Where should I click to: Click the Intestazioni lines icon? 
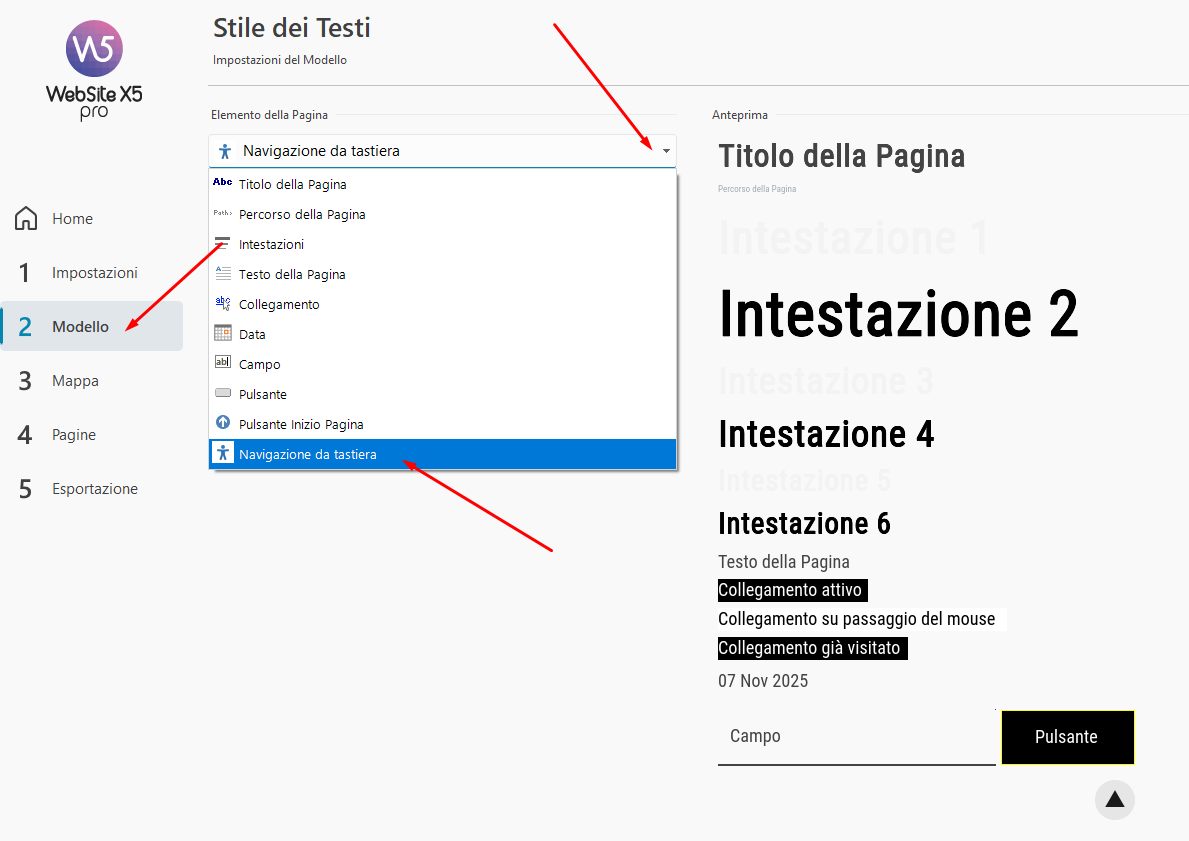(222, 244)
